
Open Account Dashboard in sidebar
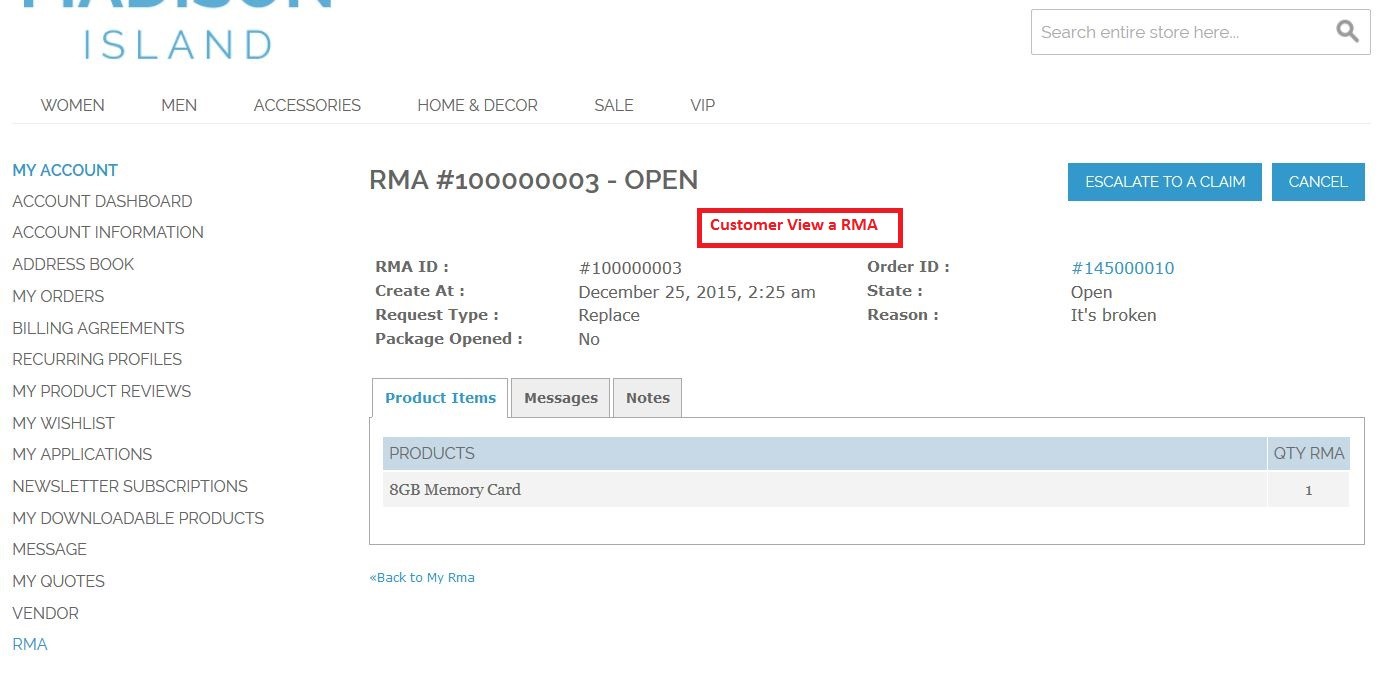(x=102, y=201)
